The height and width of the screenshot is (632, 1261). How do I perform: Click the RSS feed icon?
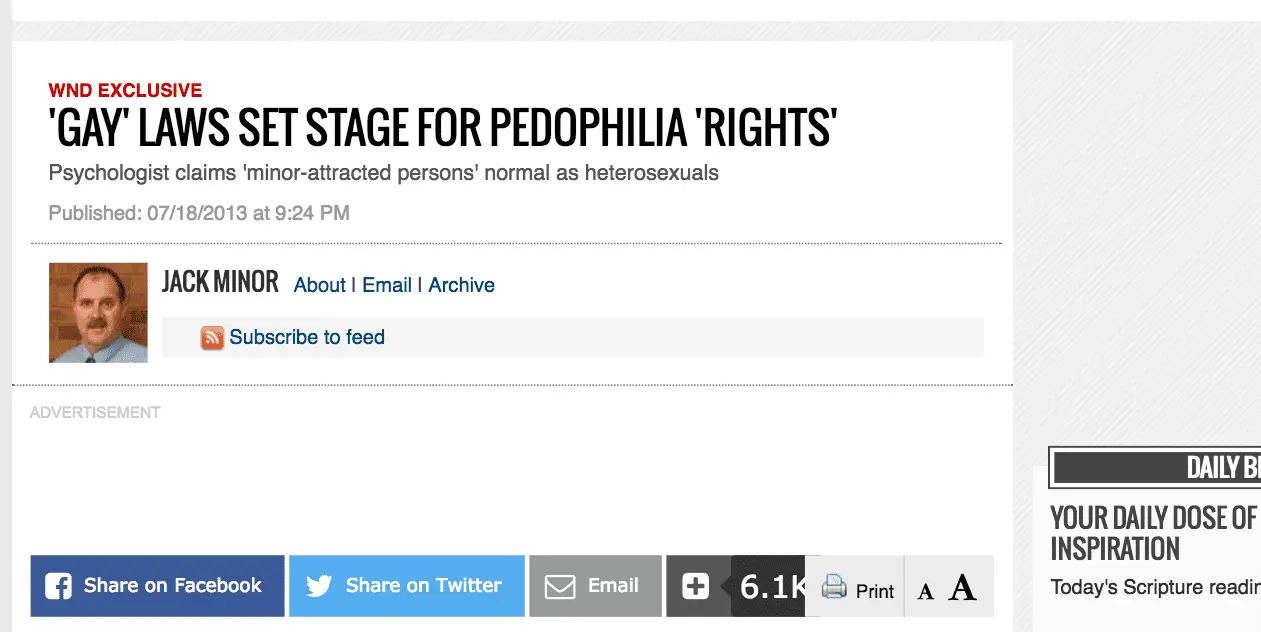point(212,338)
